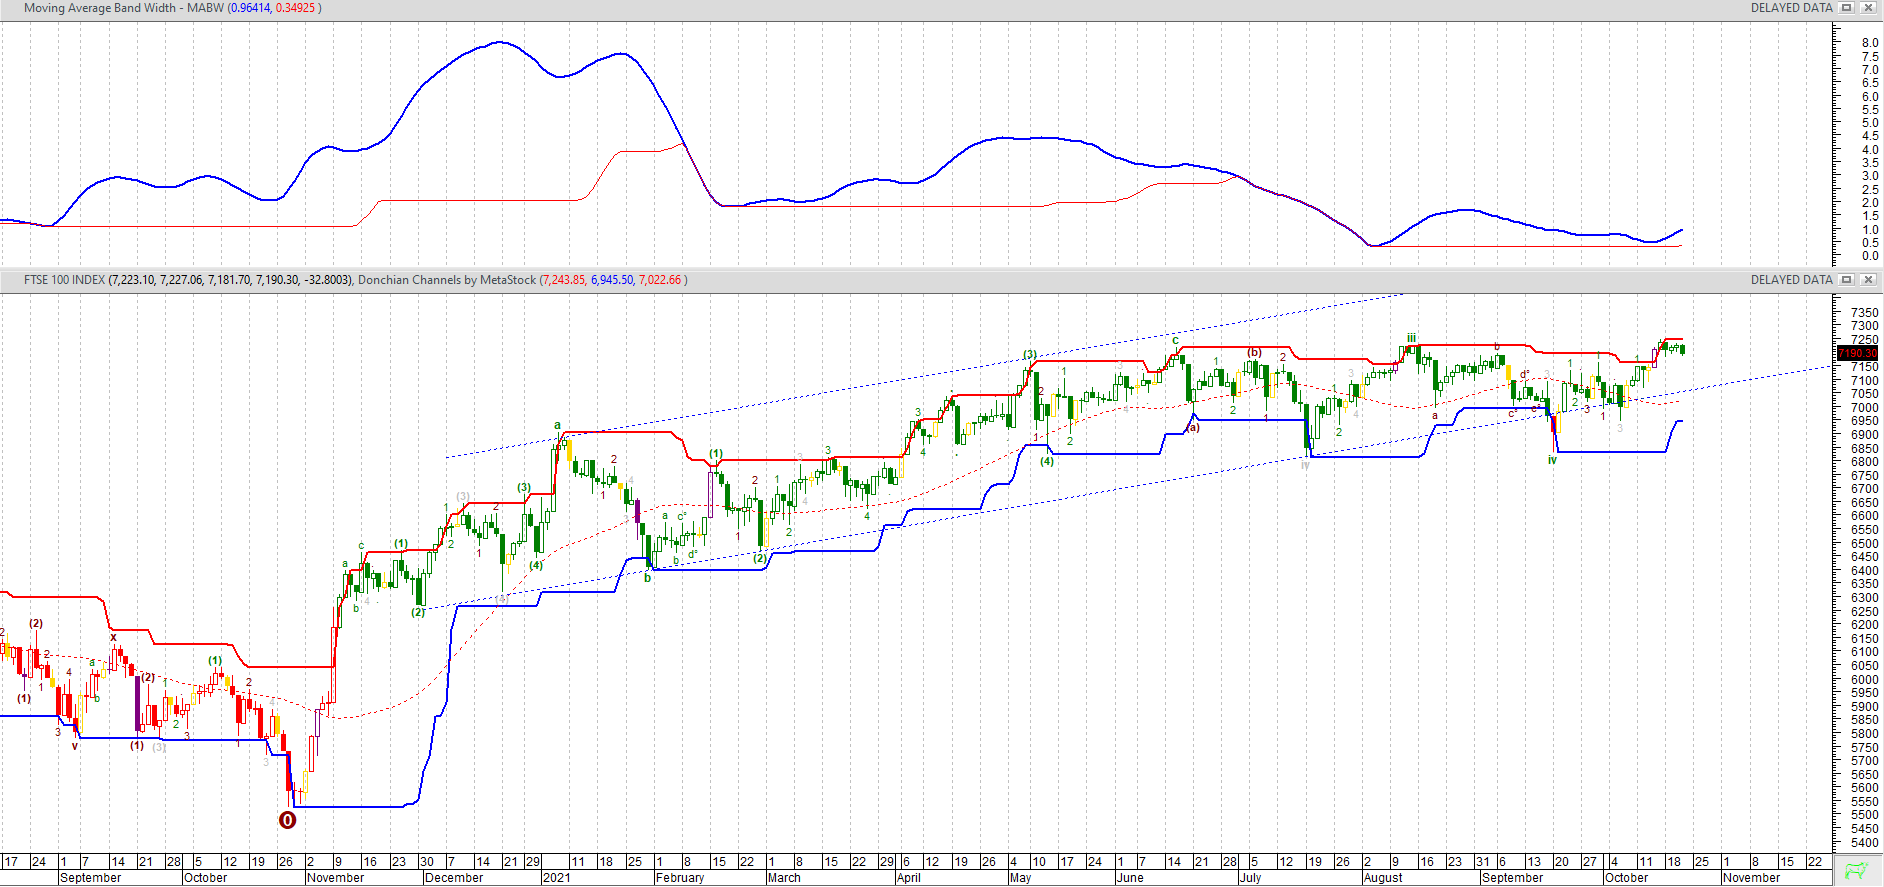Screen dimensions: 1884x887
Task: Click March on the date axis
Action: click(784, 878)
